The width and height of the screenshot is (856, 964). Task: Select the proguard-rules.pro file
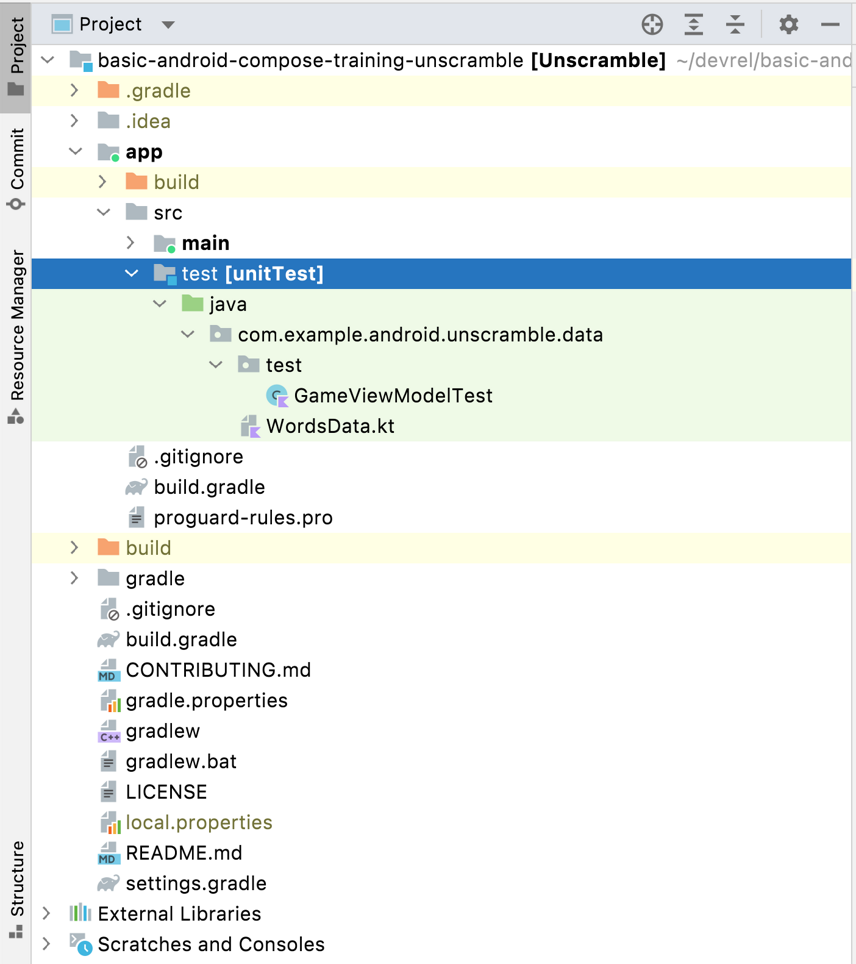coord(243,518)
